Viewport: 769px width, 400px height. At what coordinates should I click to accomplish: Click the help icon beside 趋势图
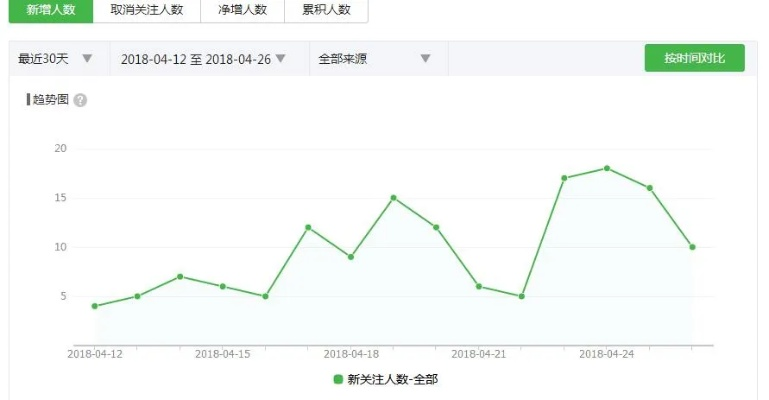80,100
